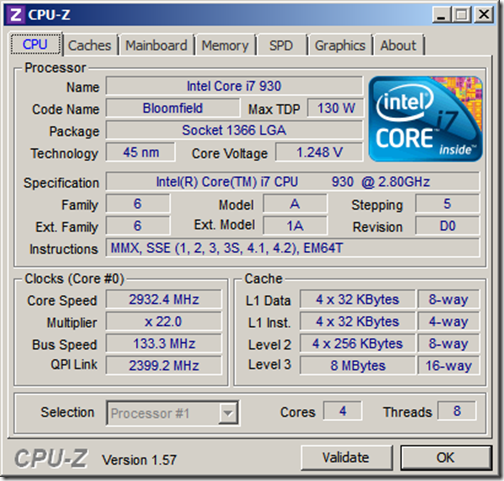Open the About tab

[399, 45]
